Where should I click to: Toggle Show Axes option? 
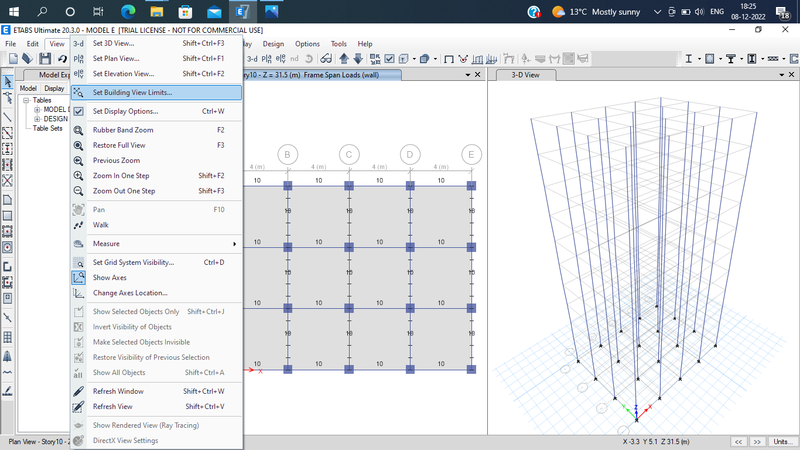pyautogui.click(x=156, y=278)
